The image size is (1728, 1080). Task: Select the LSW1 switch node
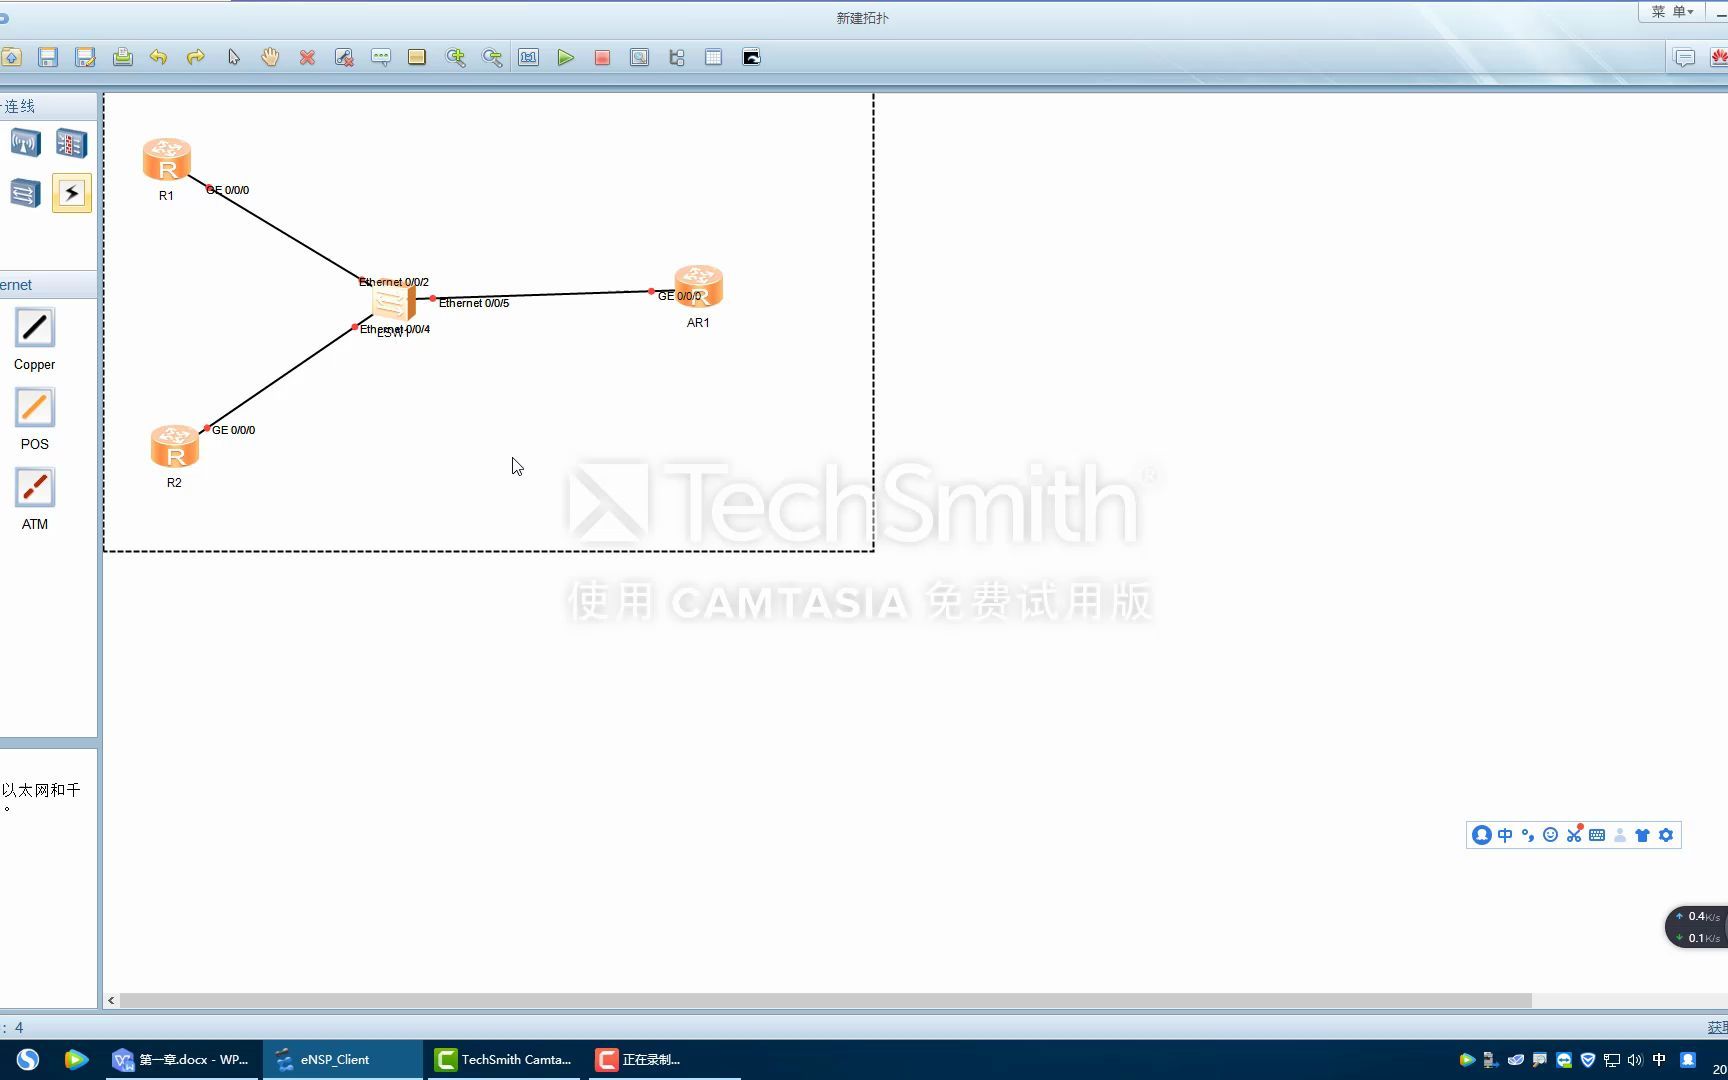(393, 302)
